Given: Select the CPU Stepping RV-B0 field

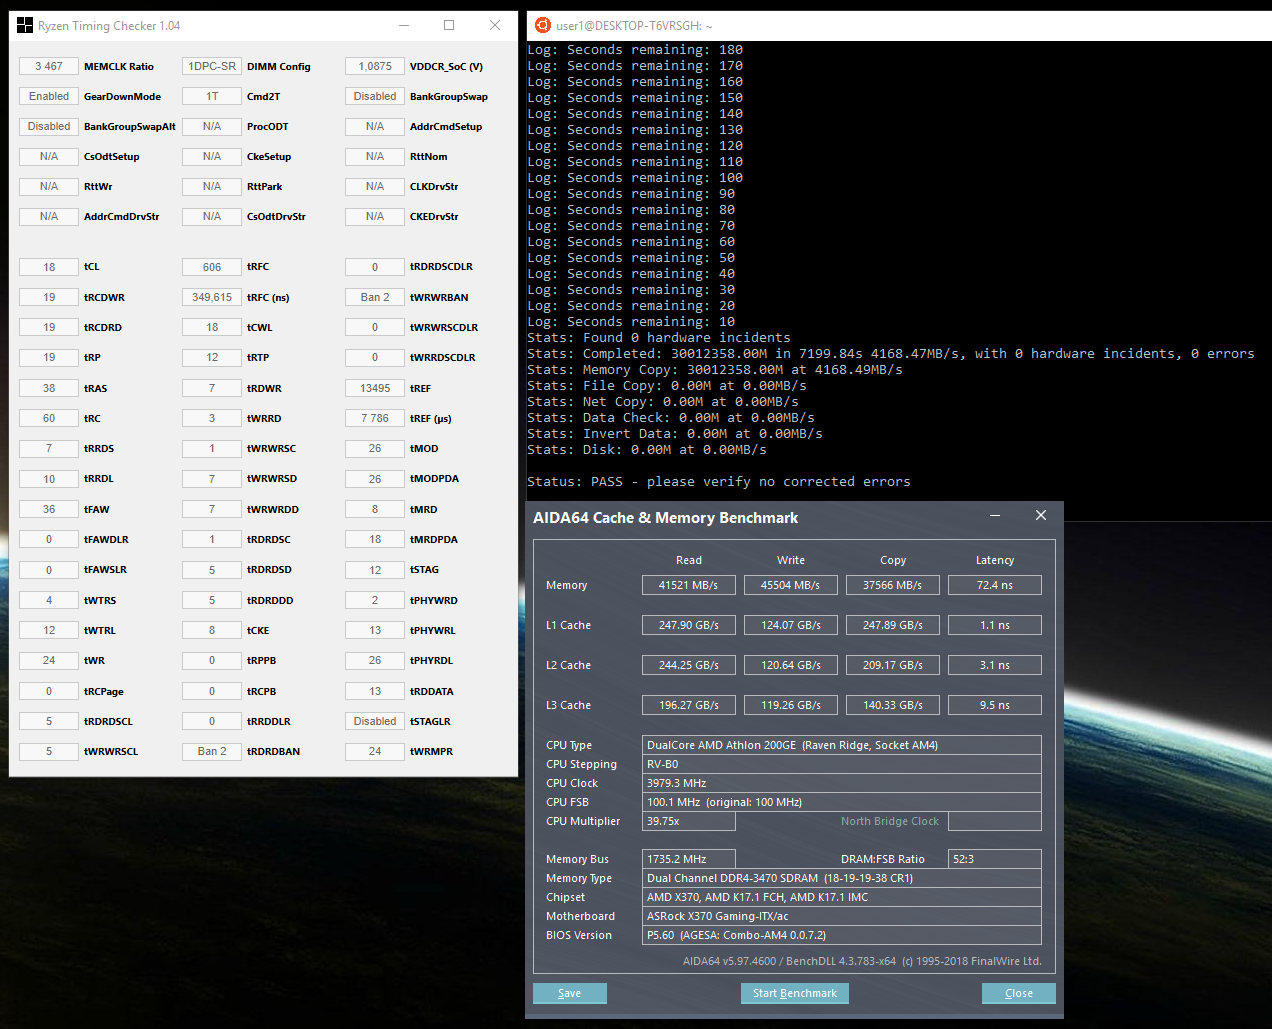Looking at the screenshot, I should pyautogui.click(x=842, y=764).
